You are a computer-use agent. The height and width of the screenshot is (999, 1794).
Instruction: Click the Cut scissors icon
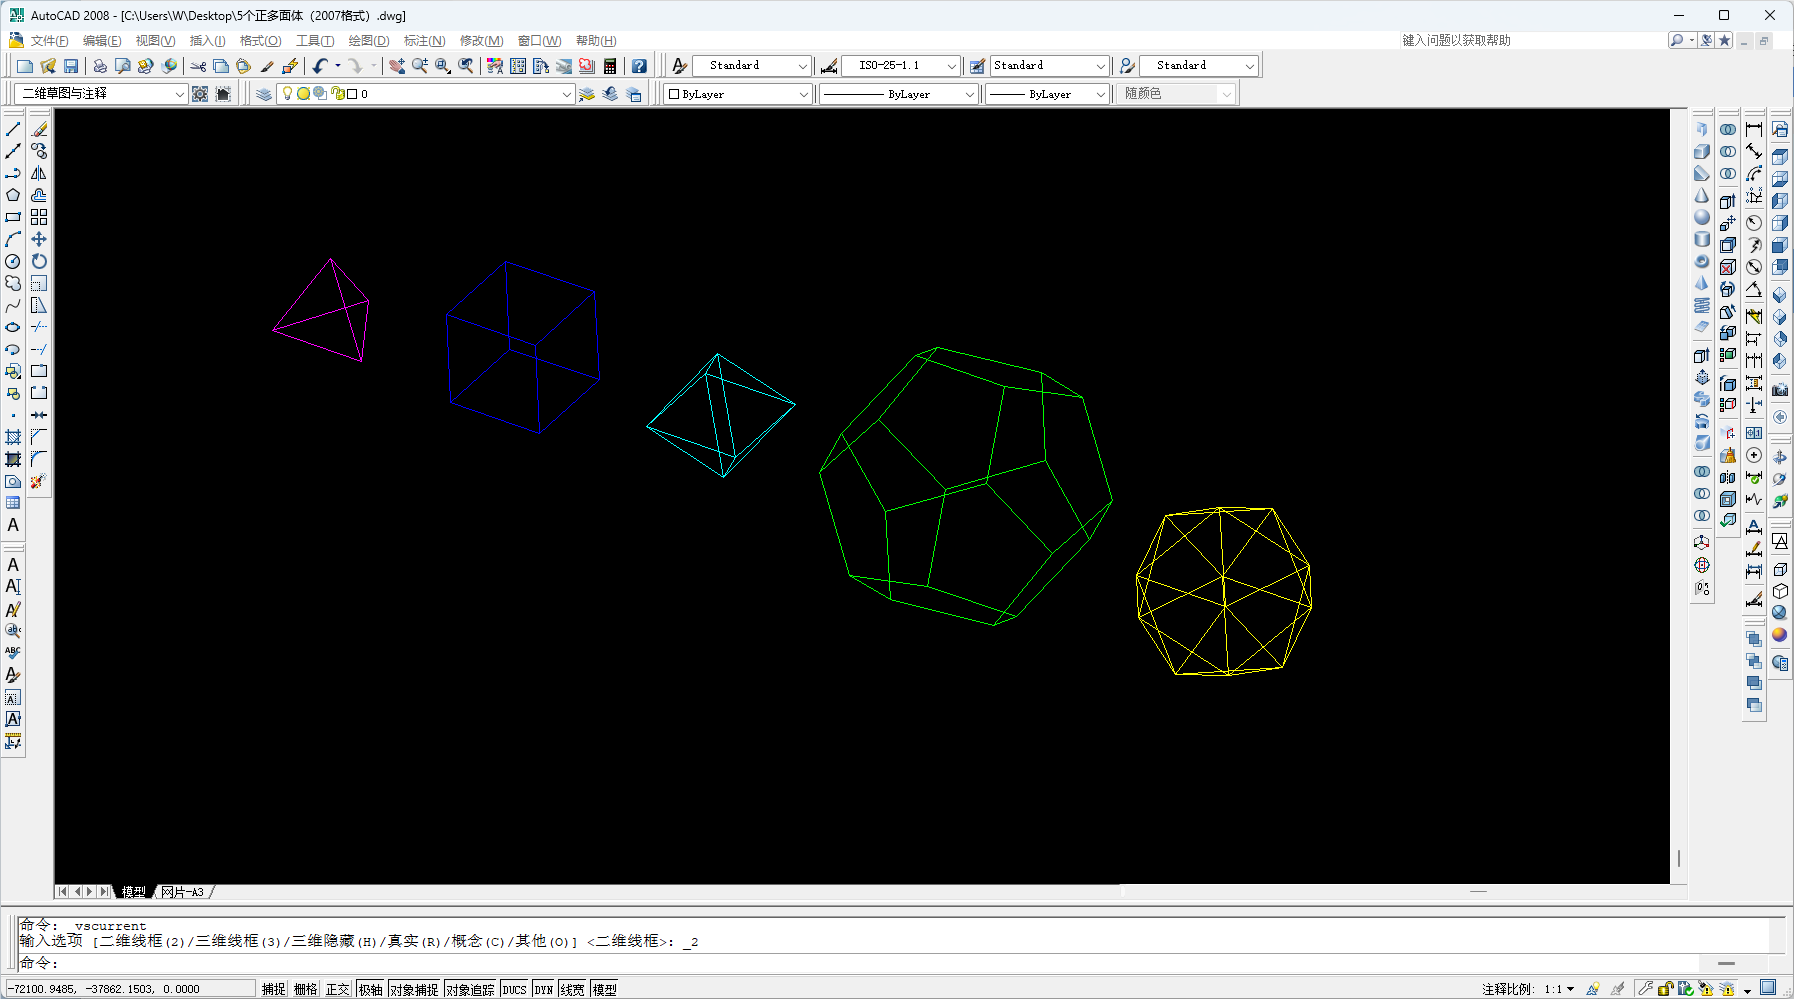tap(198, 66)
